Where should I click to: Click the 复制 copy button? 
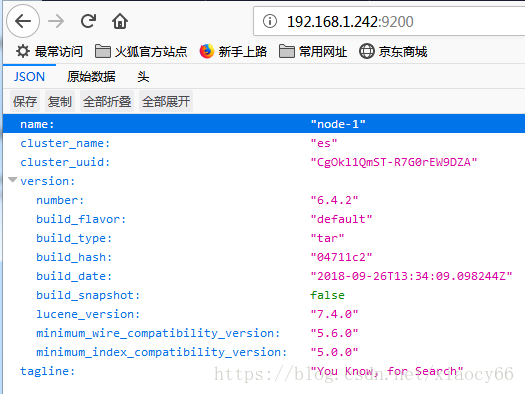(60, 101)
